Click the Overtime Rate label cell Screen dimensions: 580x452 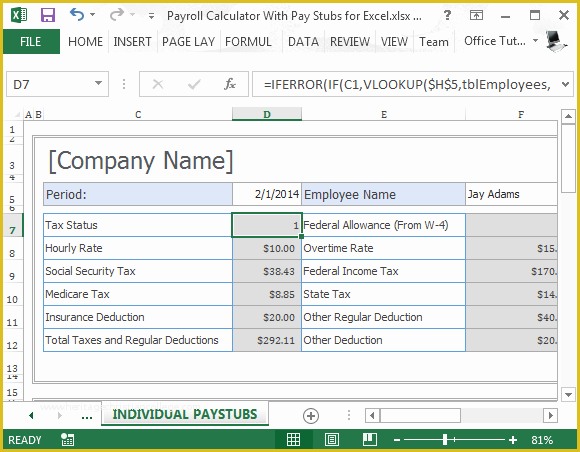point(384,248)
